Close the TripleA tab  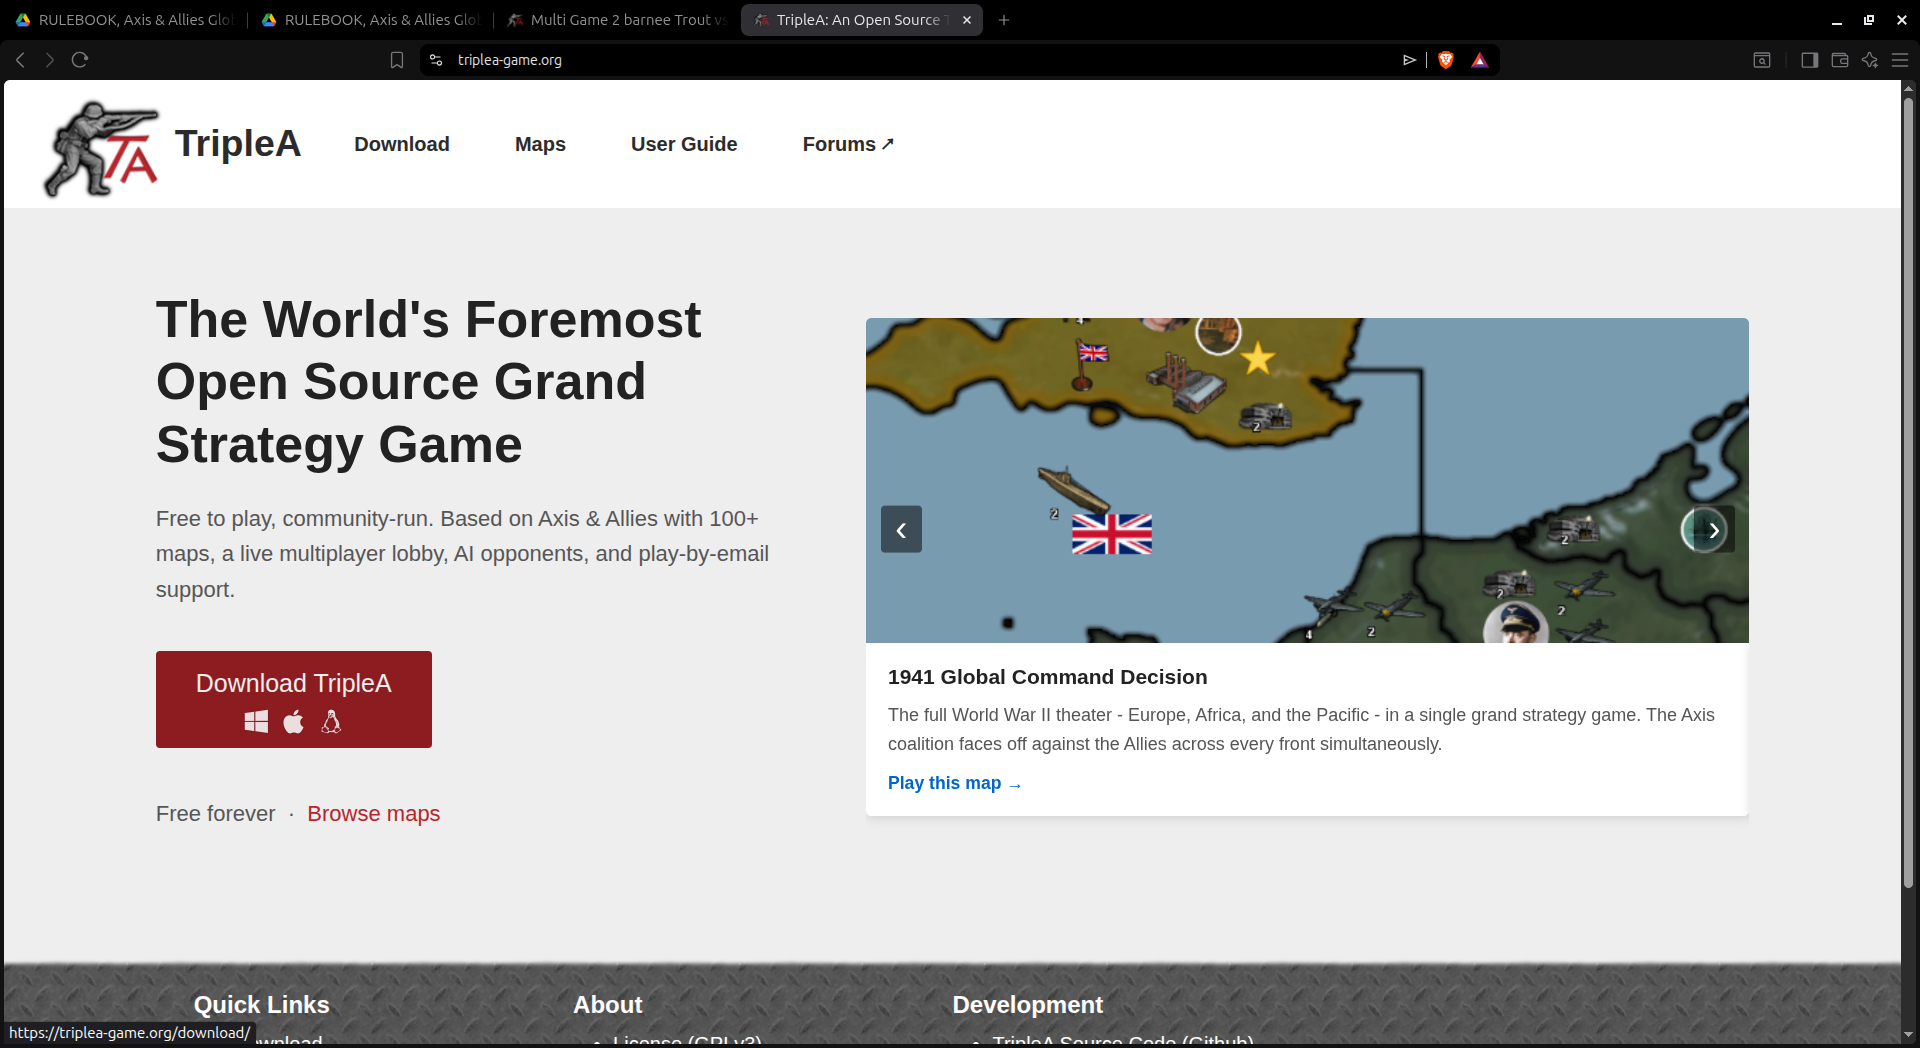(967, 20)
